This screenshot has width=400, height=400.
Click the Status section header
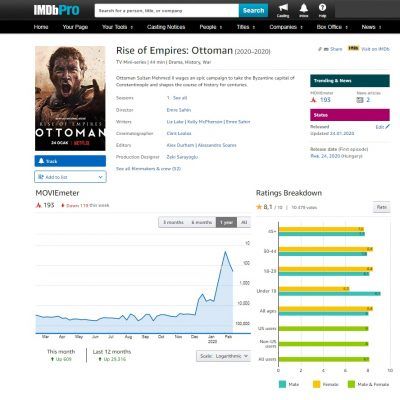point(350,115)
